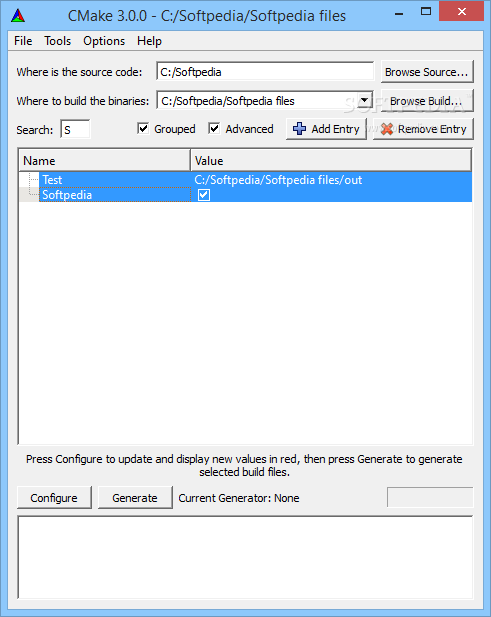The width and height of the screenshot is (491, 617).
Task: Click the CMake logo icon in title bar
Action: (18, 16)
